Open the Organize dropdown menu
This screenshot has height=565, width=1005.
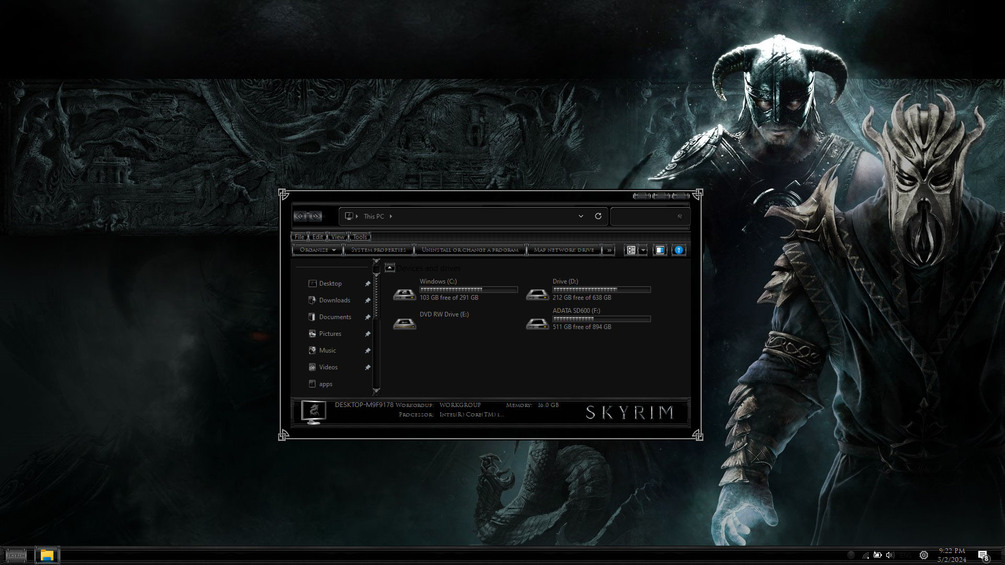tap(318, 250)
